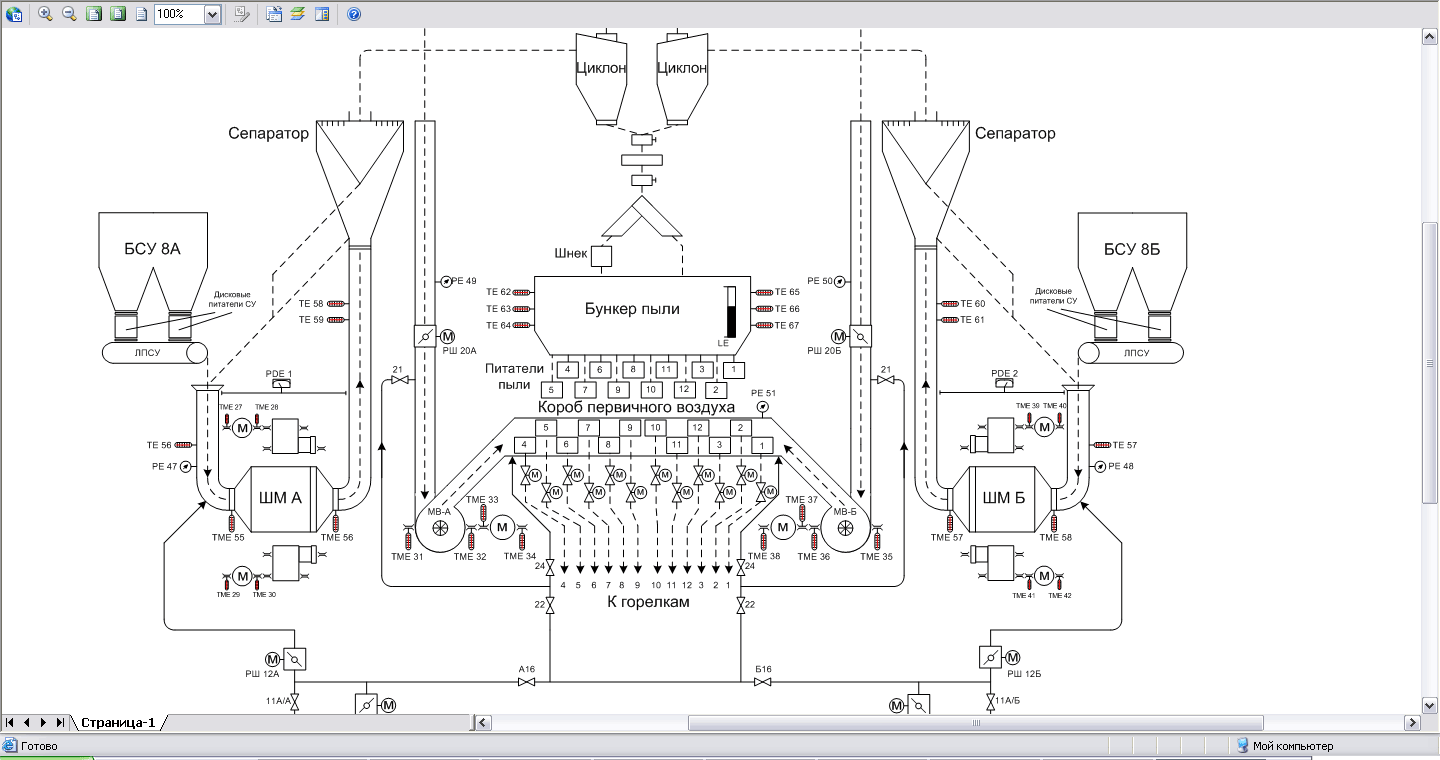Click the horizontal scrollbar right arrow
Screen dimensions: 1440x760
(x=1413, y=722)
